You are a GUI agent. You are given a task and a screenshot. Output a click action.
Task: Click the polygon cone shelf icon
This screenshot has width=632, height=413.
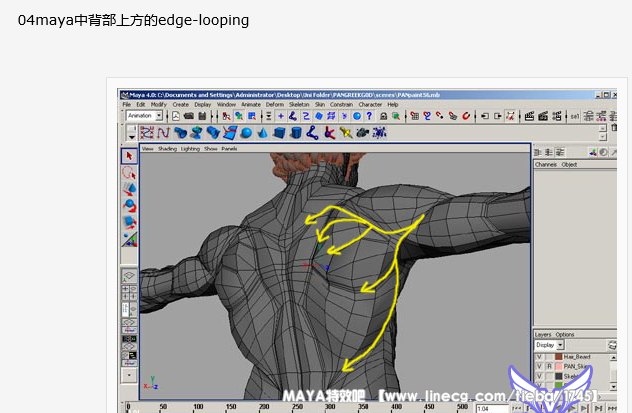263,132
